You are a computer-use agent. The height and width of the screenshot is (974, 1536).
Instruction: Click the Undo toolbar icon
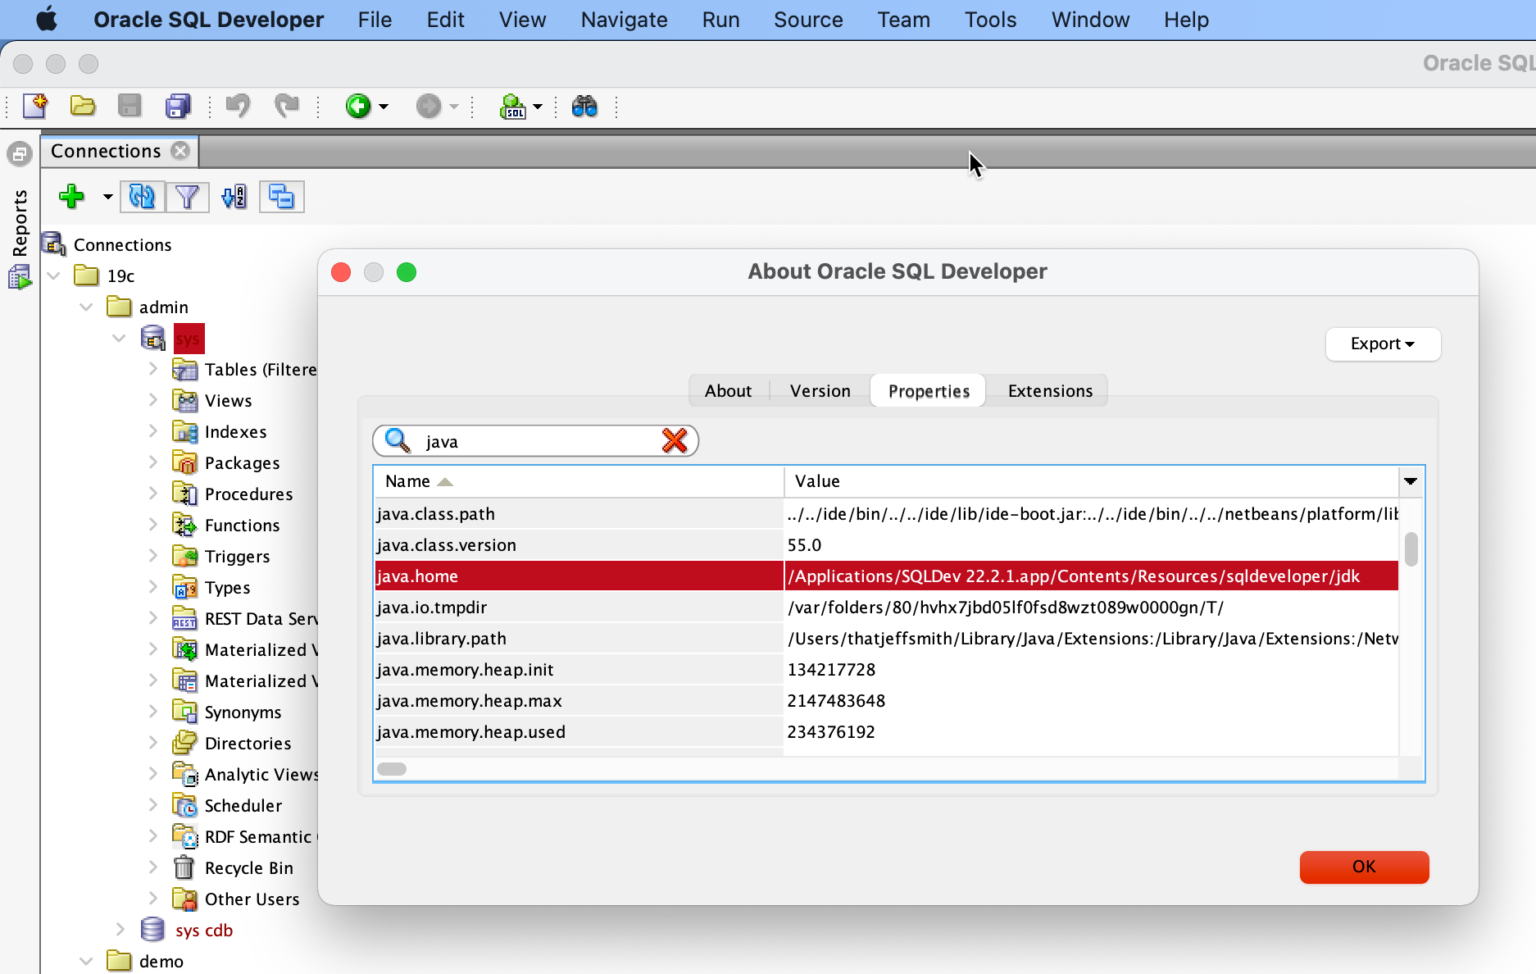[238, 106]
